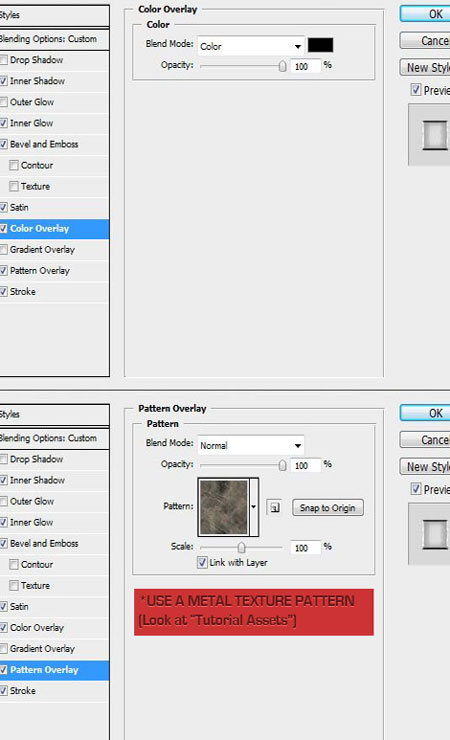Toggle the Link with Layer checkbox

202,563
